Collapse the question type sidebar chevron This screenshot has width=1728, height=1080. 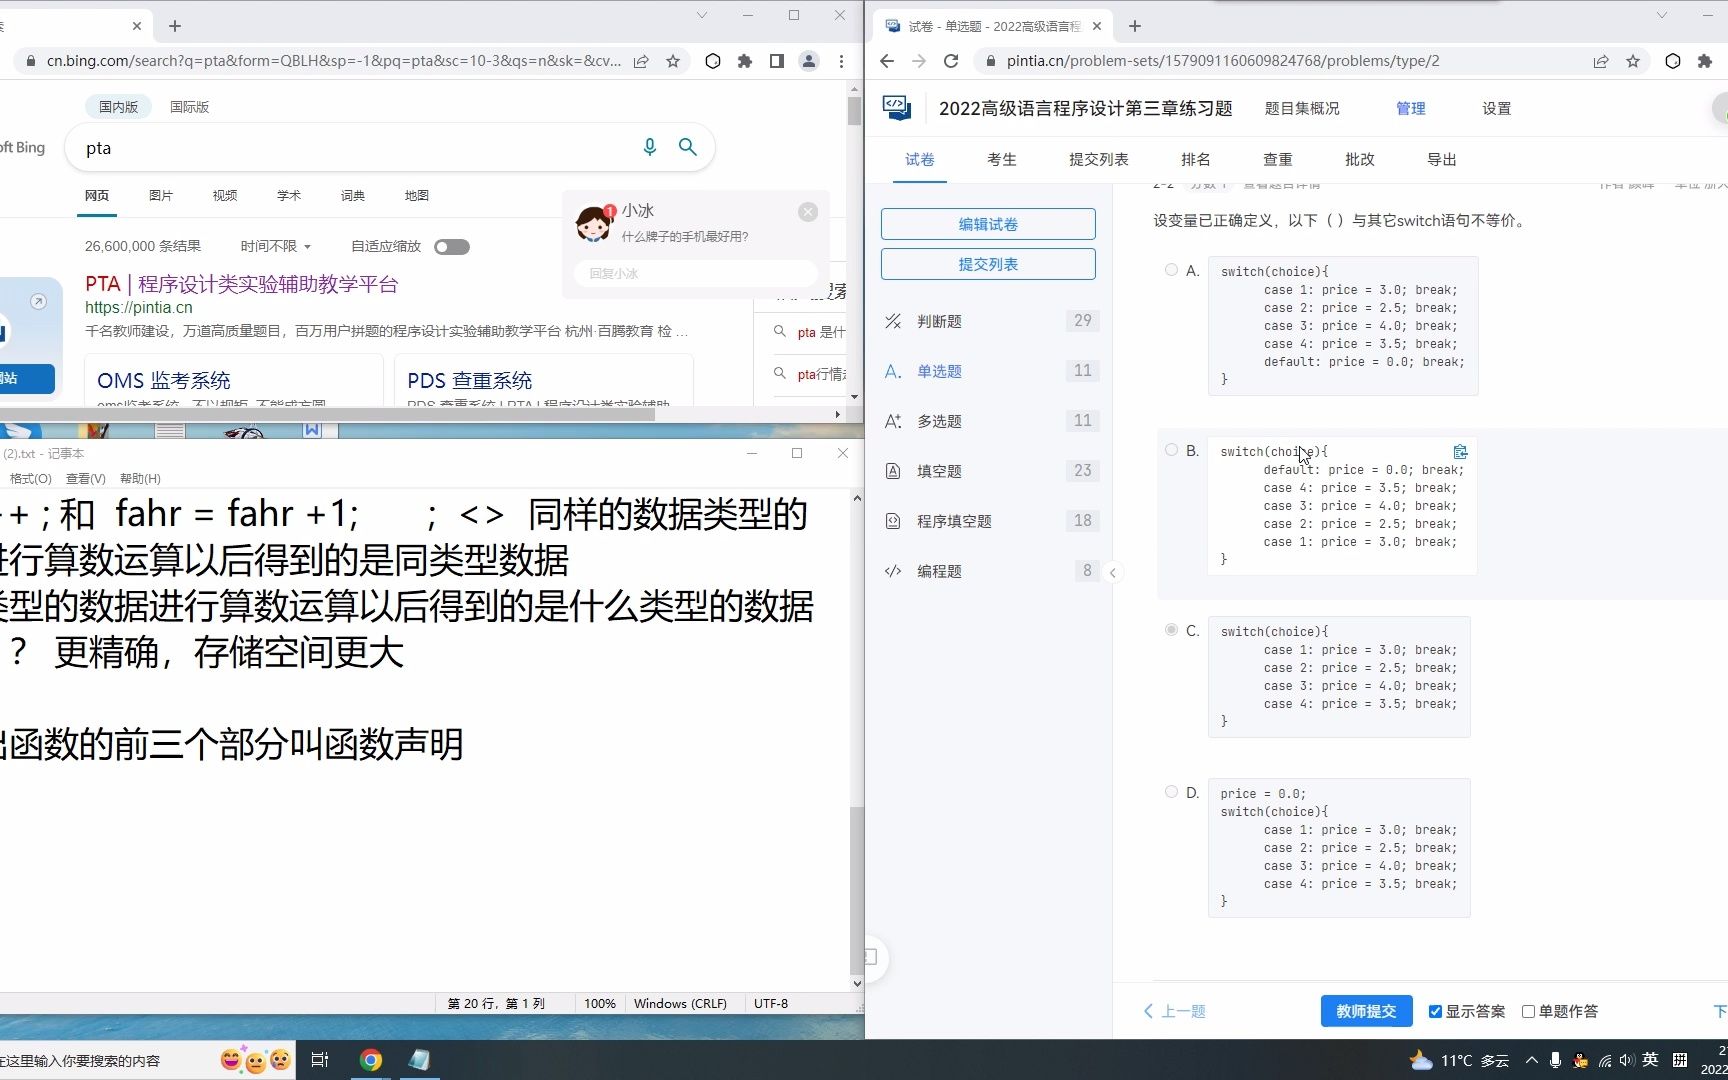[1114, 572]
